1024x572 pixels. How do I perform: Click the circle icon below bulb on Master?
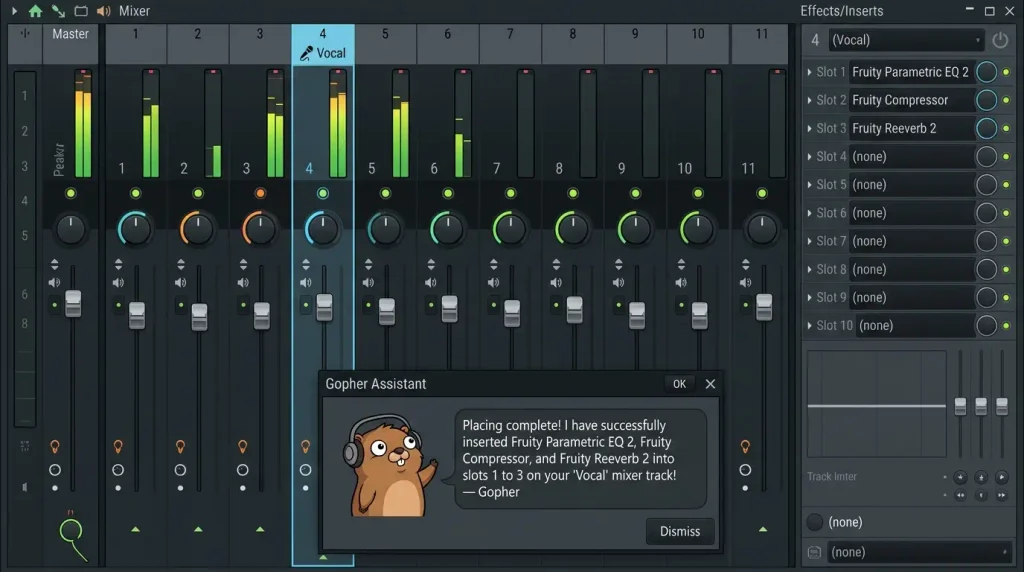[x=55, y=470]
